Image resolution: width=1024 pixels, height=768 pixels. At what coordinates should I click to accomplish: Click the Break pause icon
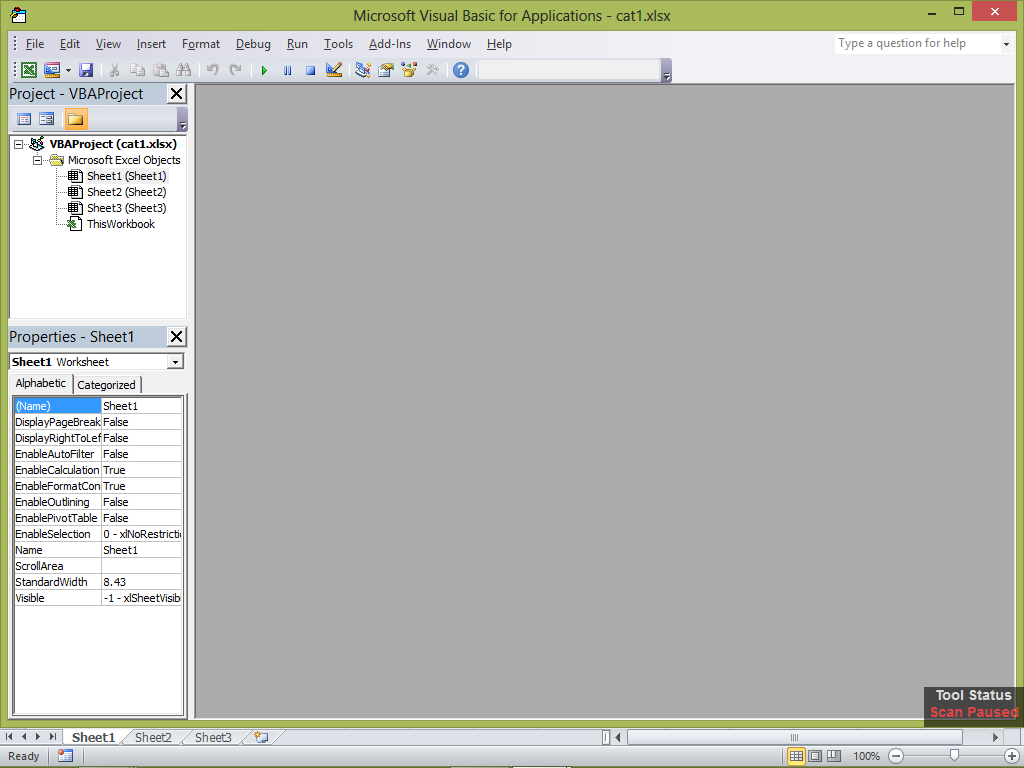pyautogui.click(x=287, y=70)
